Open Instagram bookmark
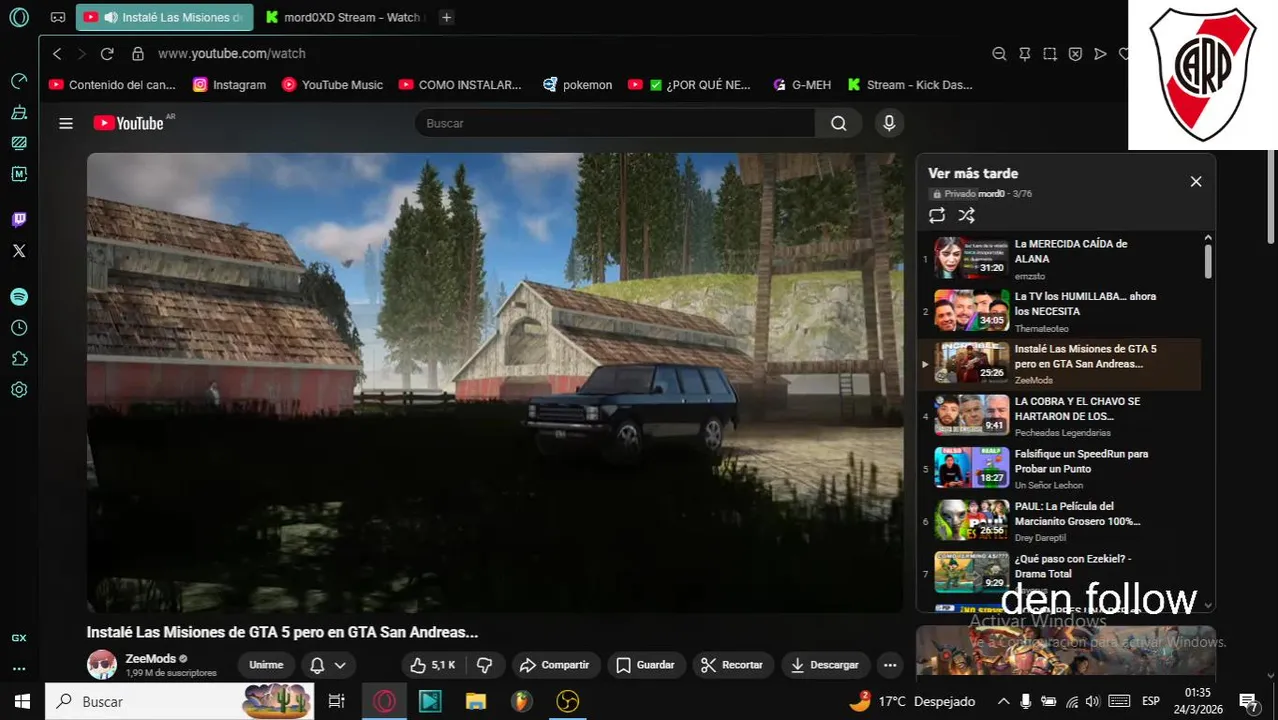This screenshot has height=720, width=1278. tap(229, 85)
